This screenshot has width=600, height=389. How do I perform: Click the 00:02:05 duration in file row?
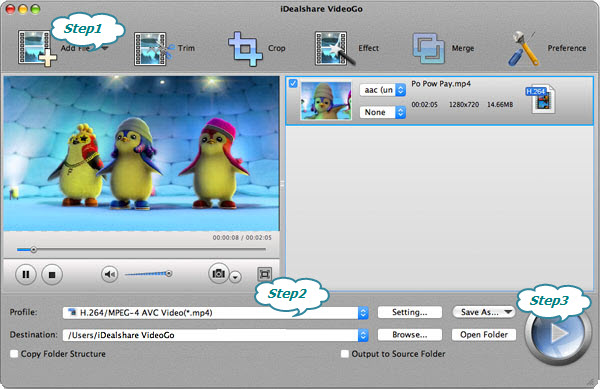424,104
